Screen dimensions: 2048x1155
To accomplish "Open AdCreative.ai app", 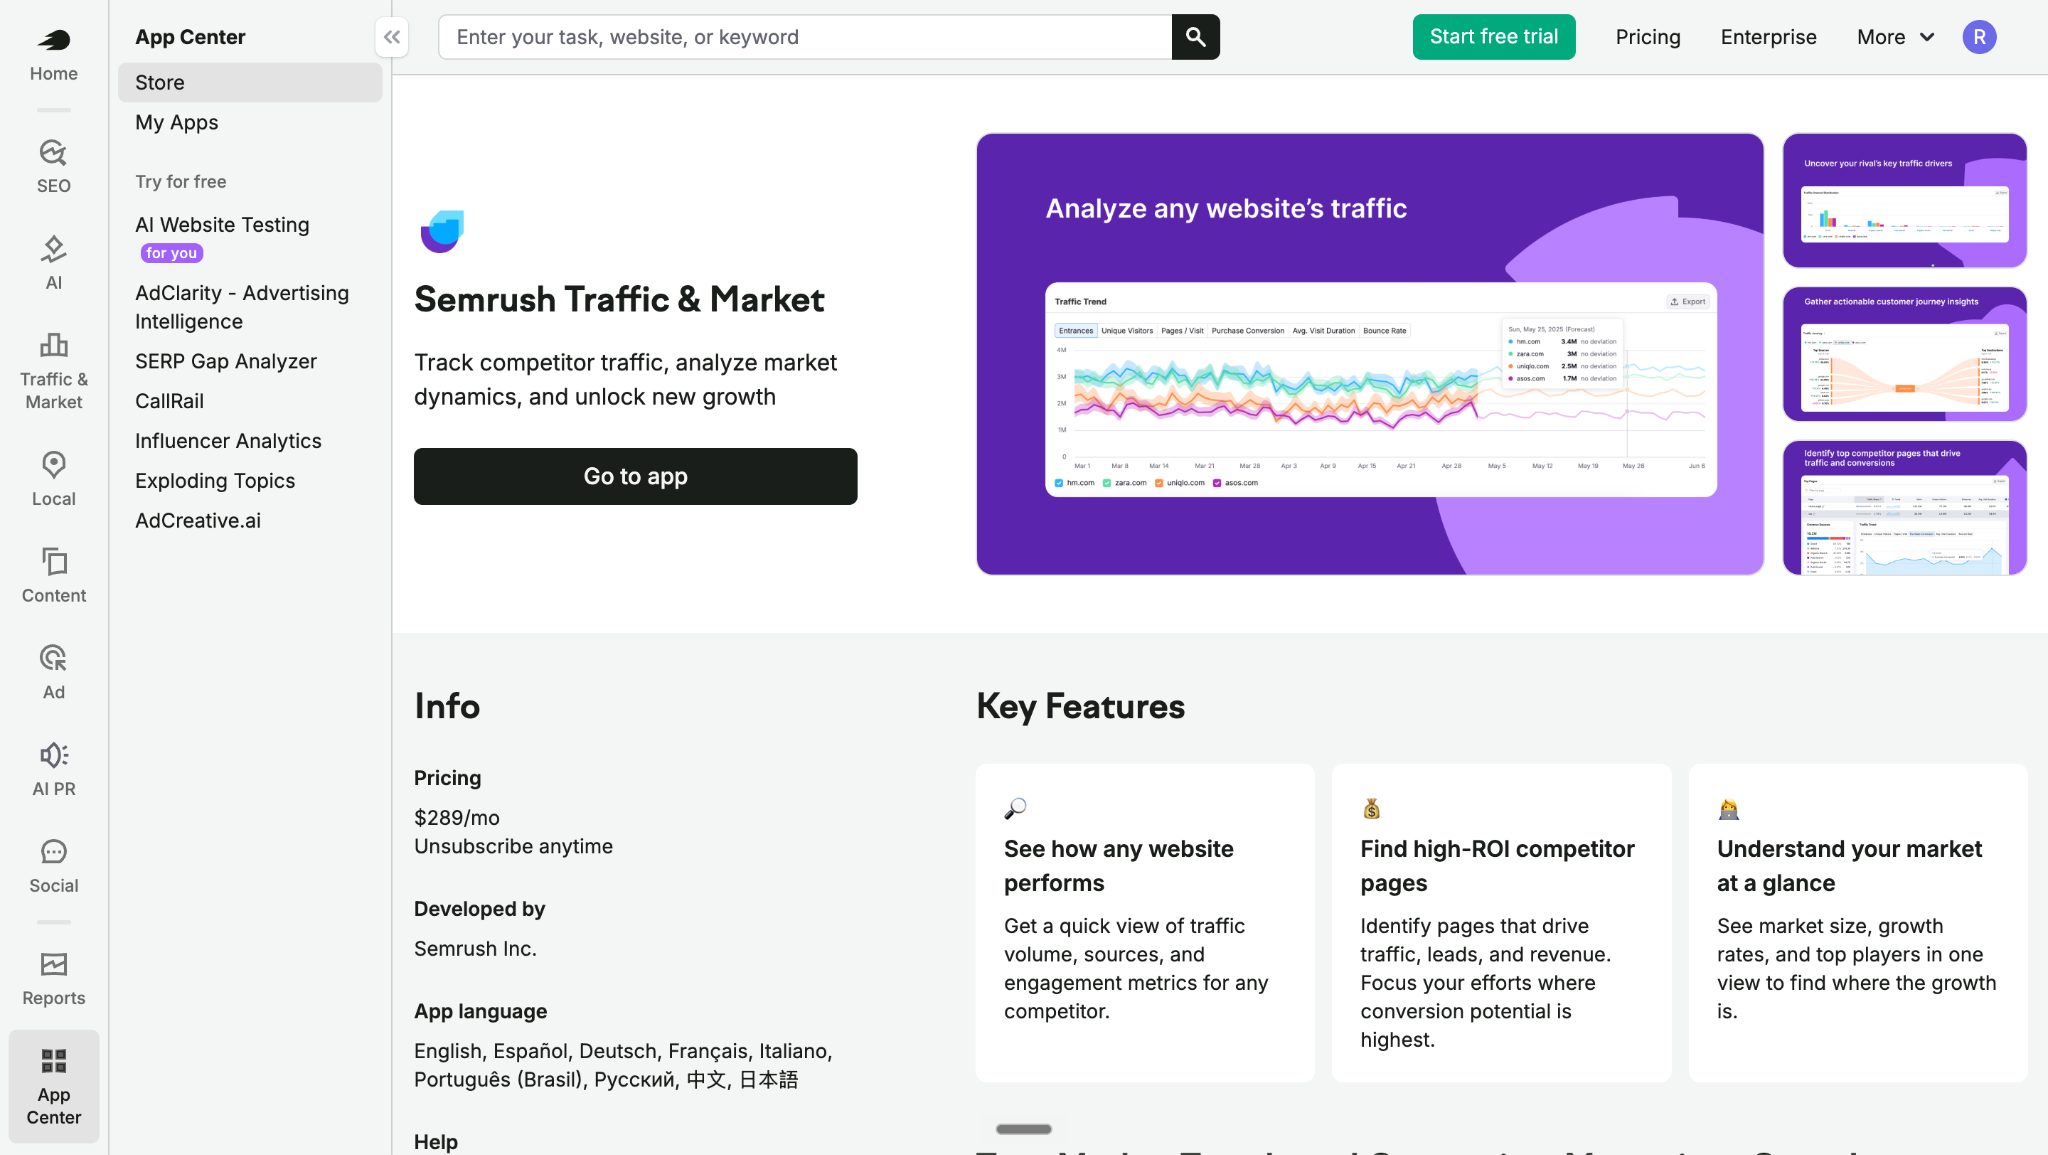I will pos(198,521).
